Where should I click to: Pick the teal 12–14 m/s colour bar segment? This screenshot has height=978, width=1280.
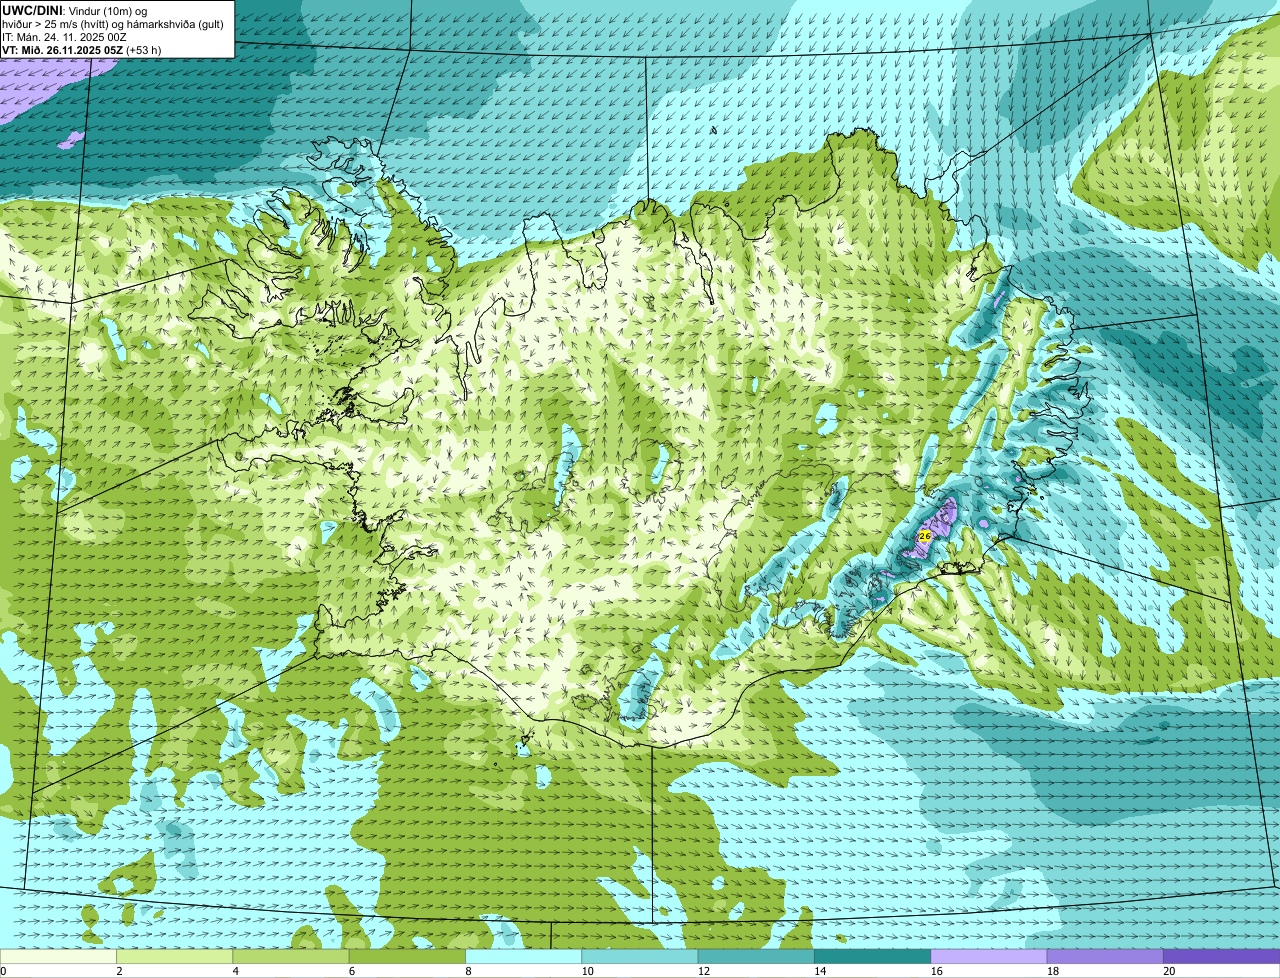[756, 956]
